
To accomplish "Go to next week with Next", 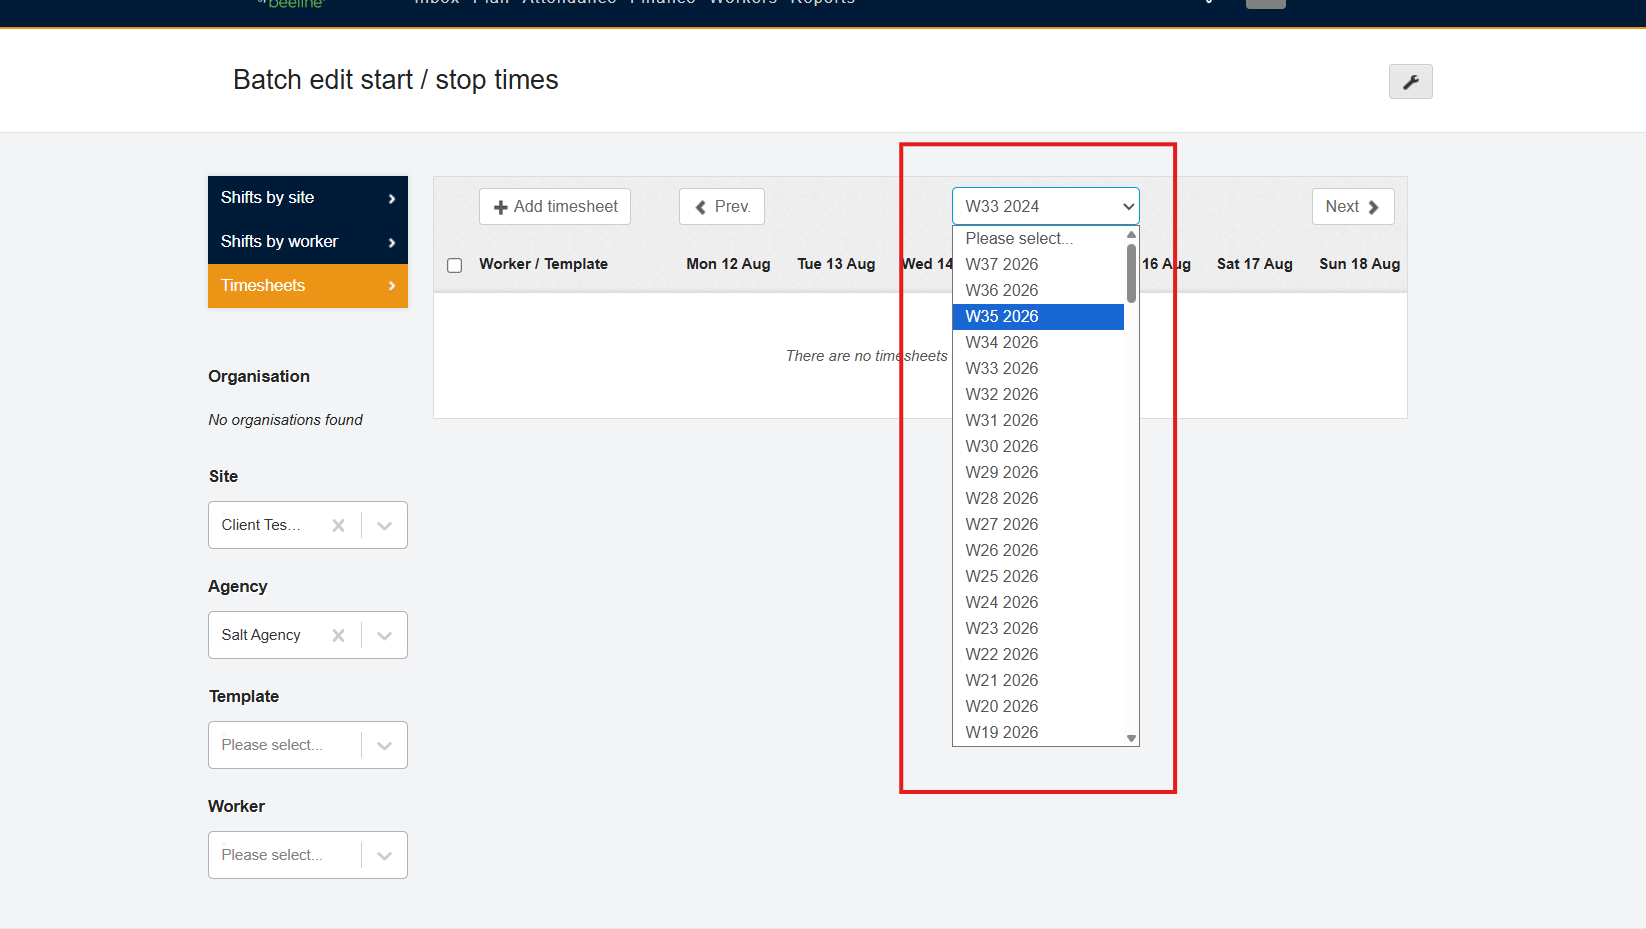I will click(1353, 206).
